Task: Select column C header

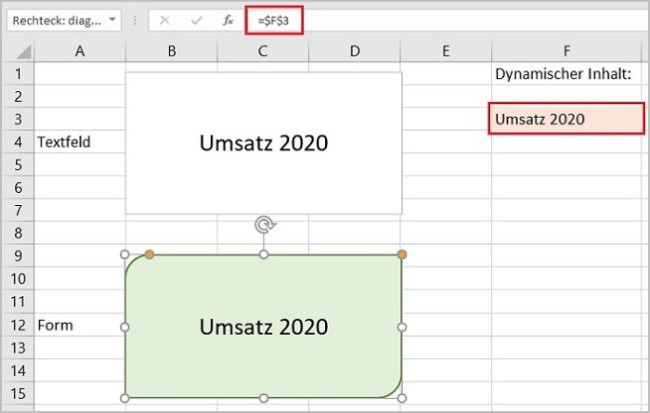Action: [263, 51]
